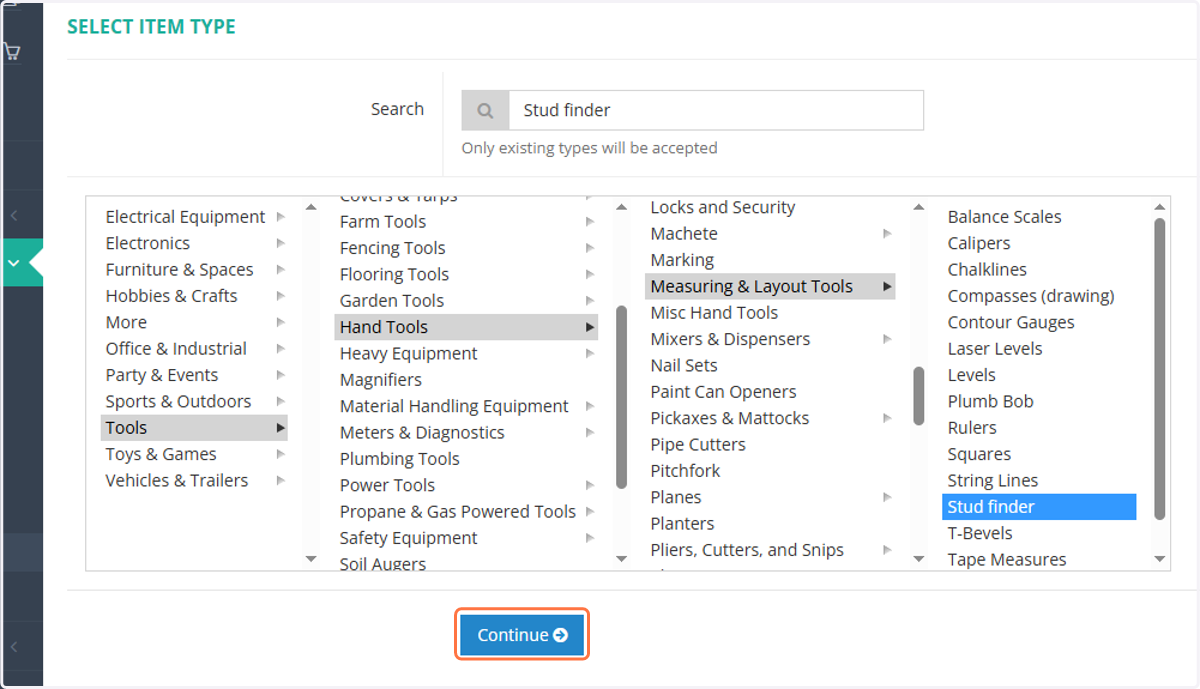Select Furniture & Spaces category
The height and width of the screenshot is (689, 1200).
pos(179,270)
